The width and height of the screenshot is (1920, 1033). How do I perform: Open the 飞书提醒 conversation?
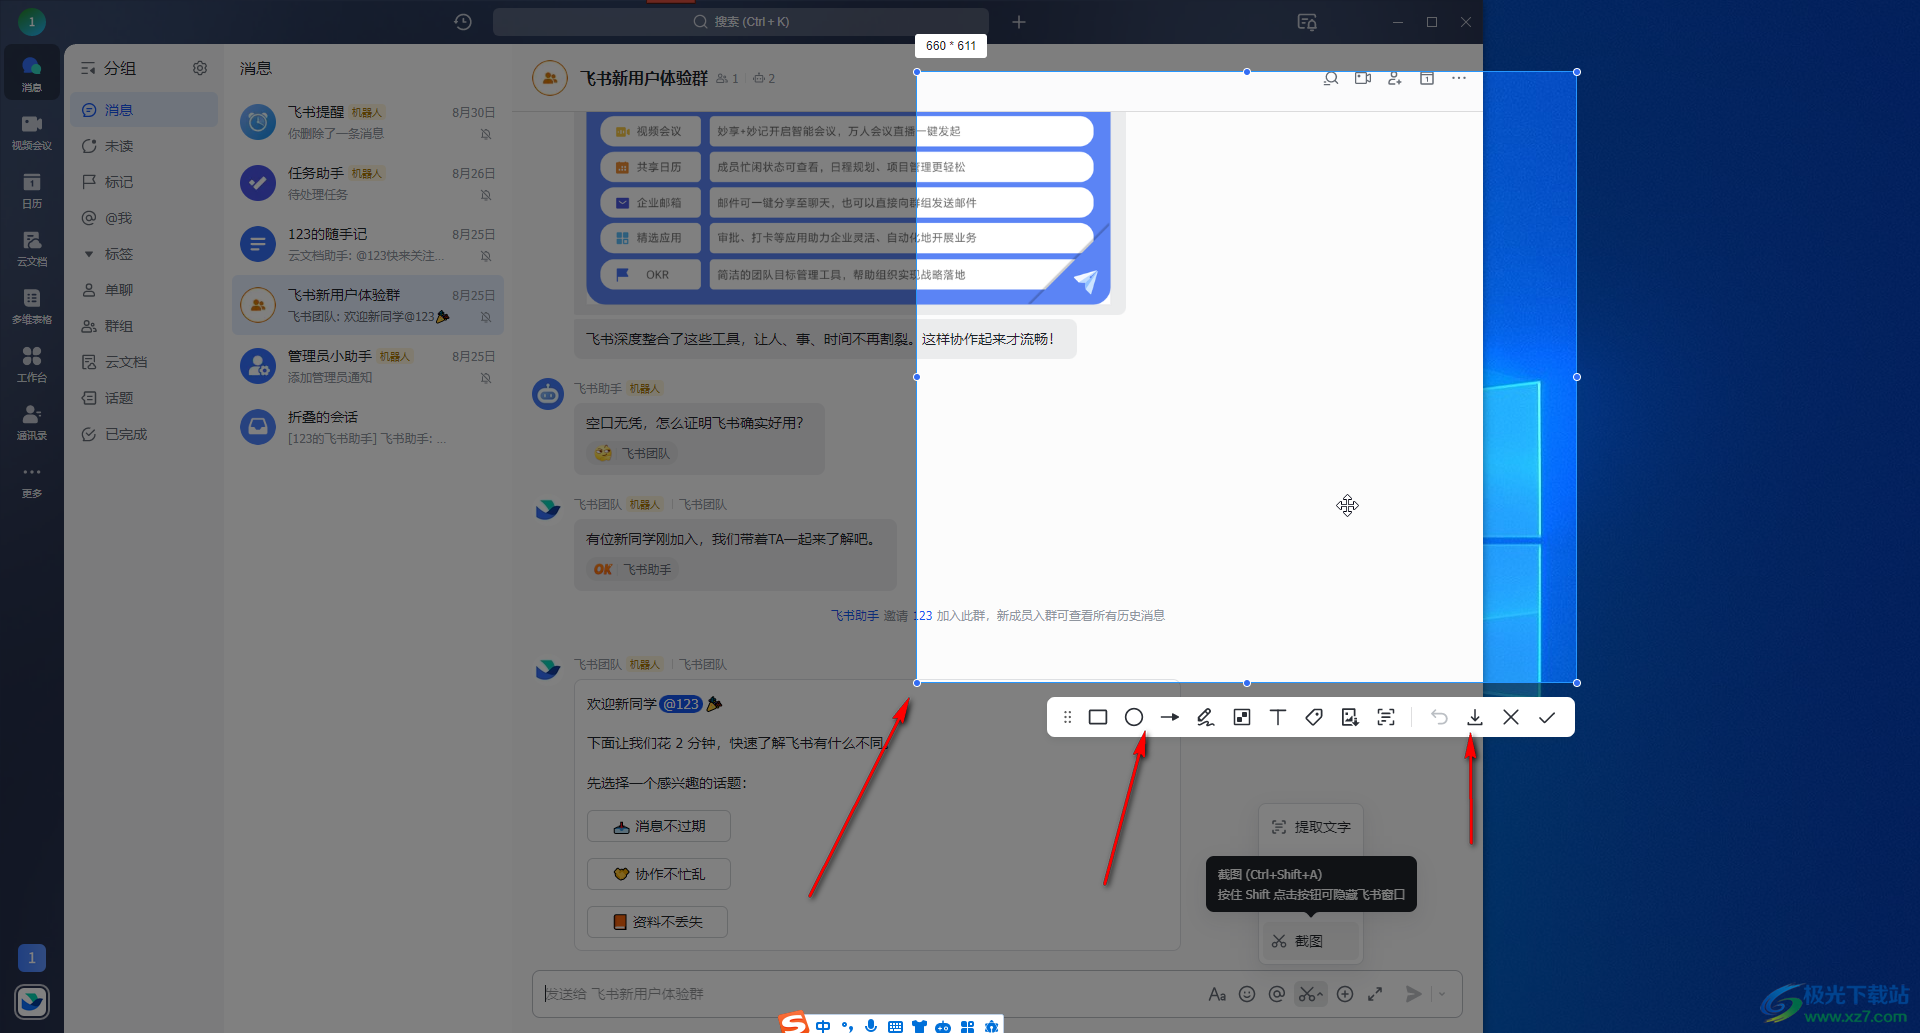pyautogui.click(x=368, y=122)
